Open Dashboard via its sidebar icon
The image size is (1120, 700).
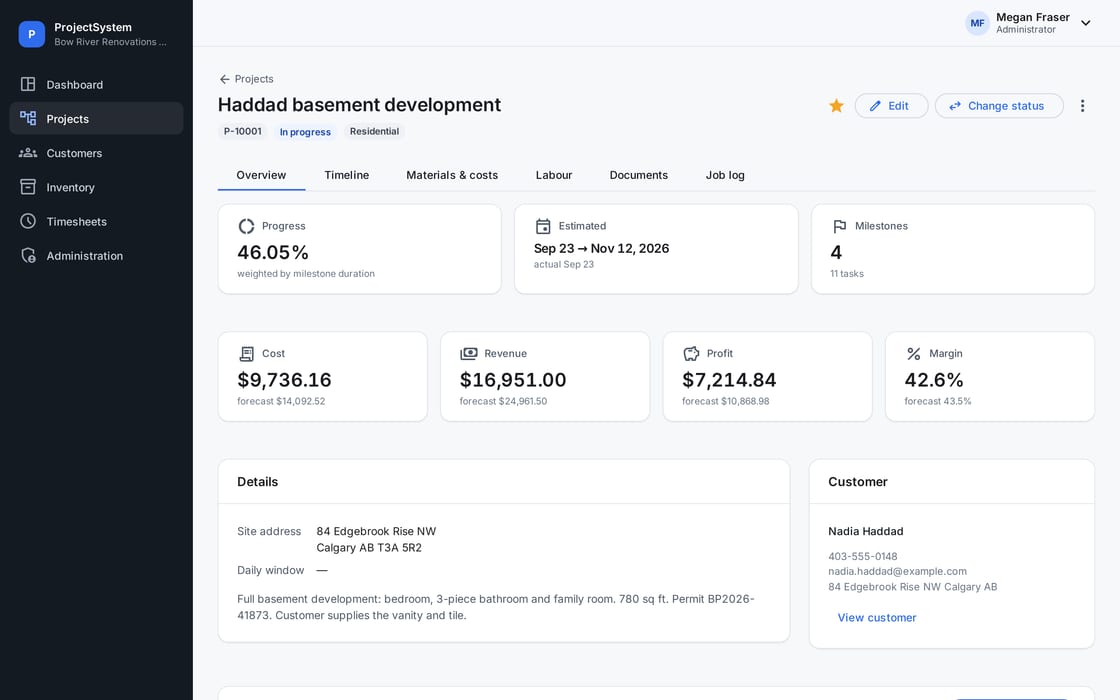(x=28, y=84)
